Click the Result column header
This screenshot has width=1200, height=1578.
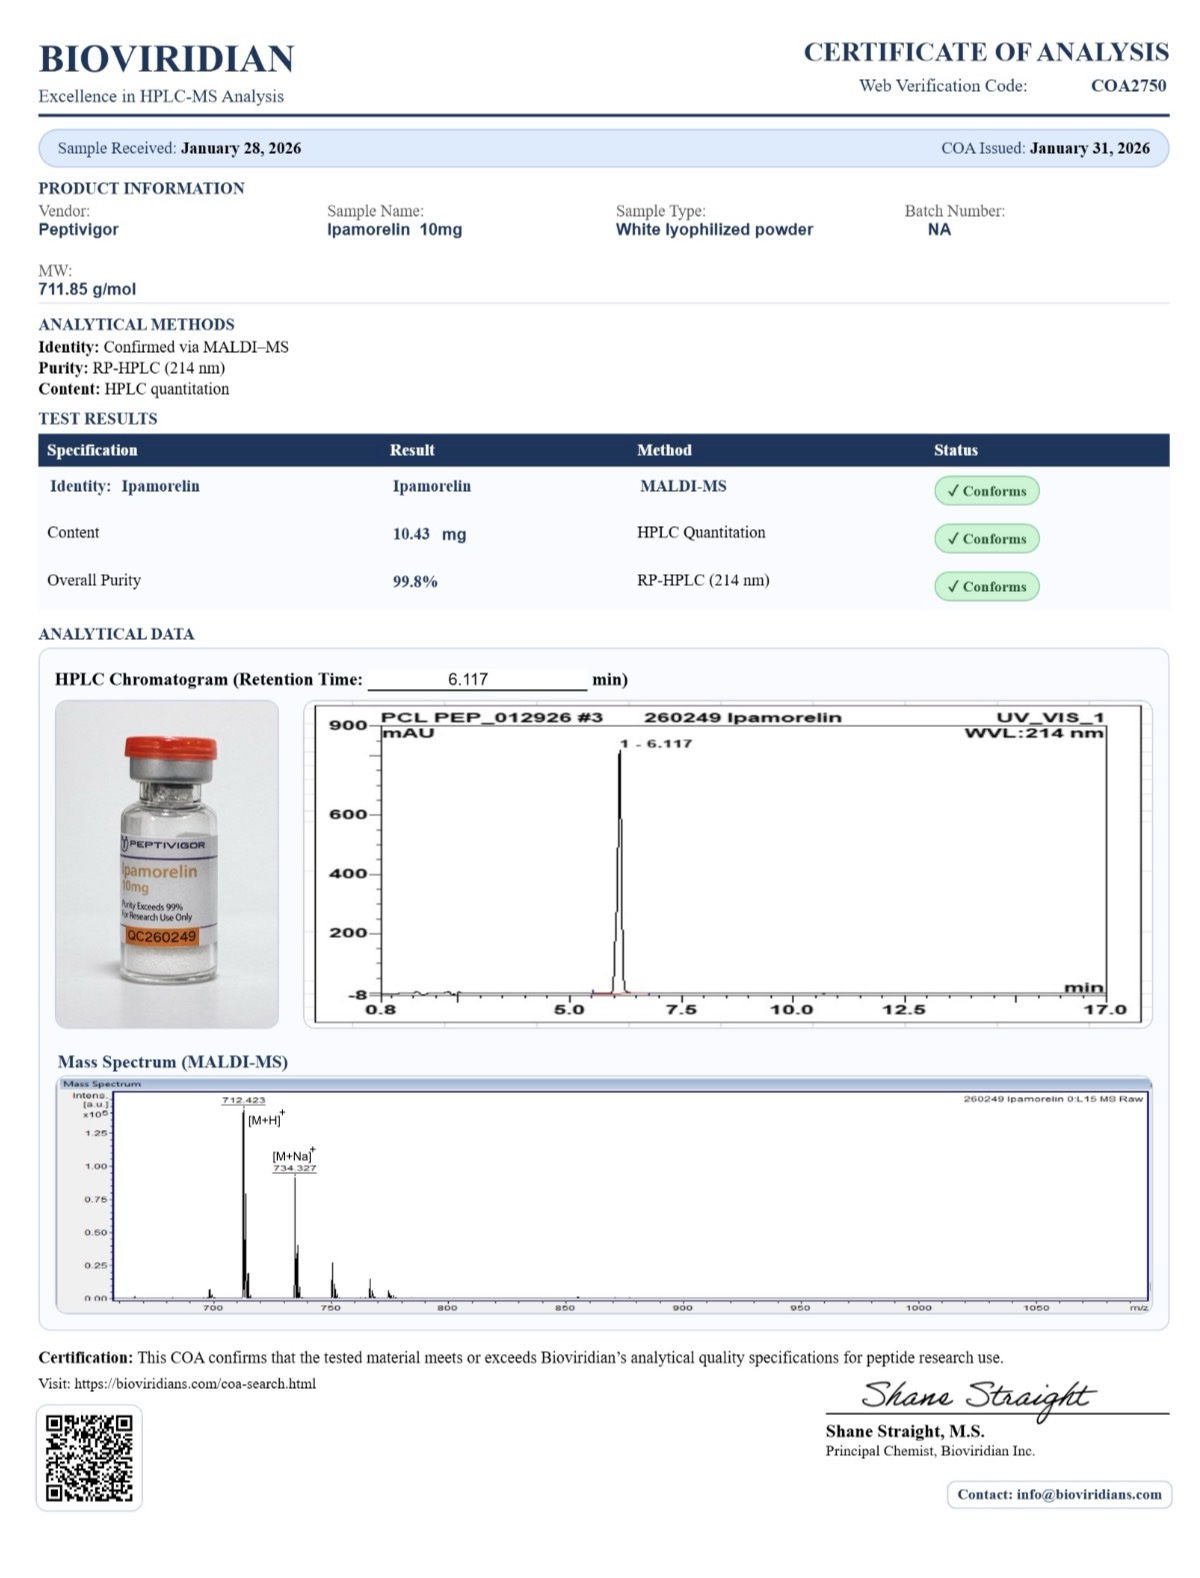pos(412,450)
